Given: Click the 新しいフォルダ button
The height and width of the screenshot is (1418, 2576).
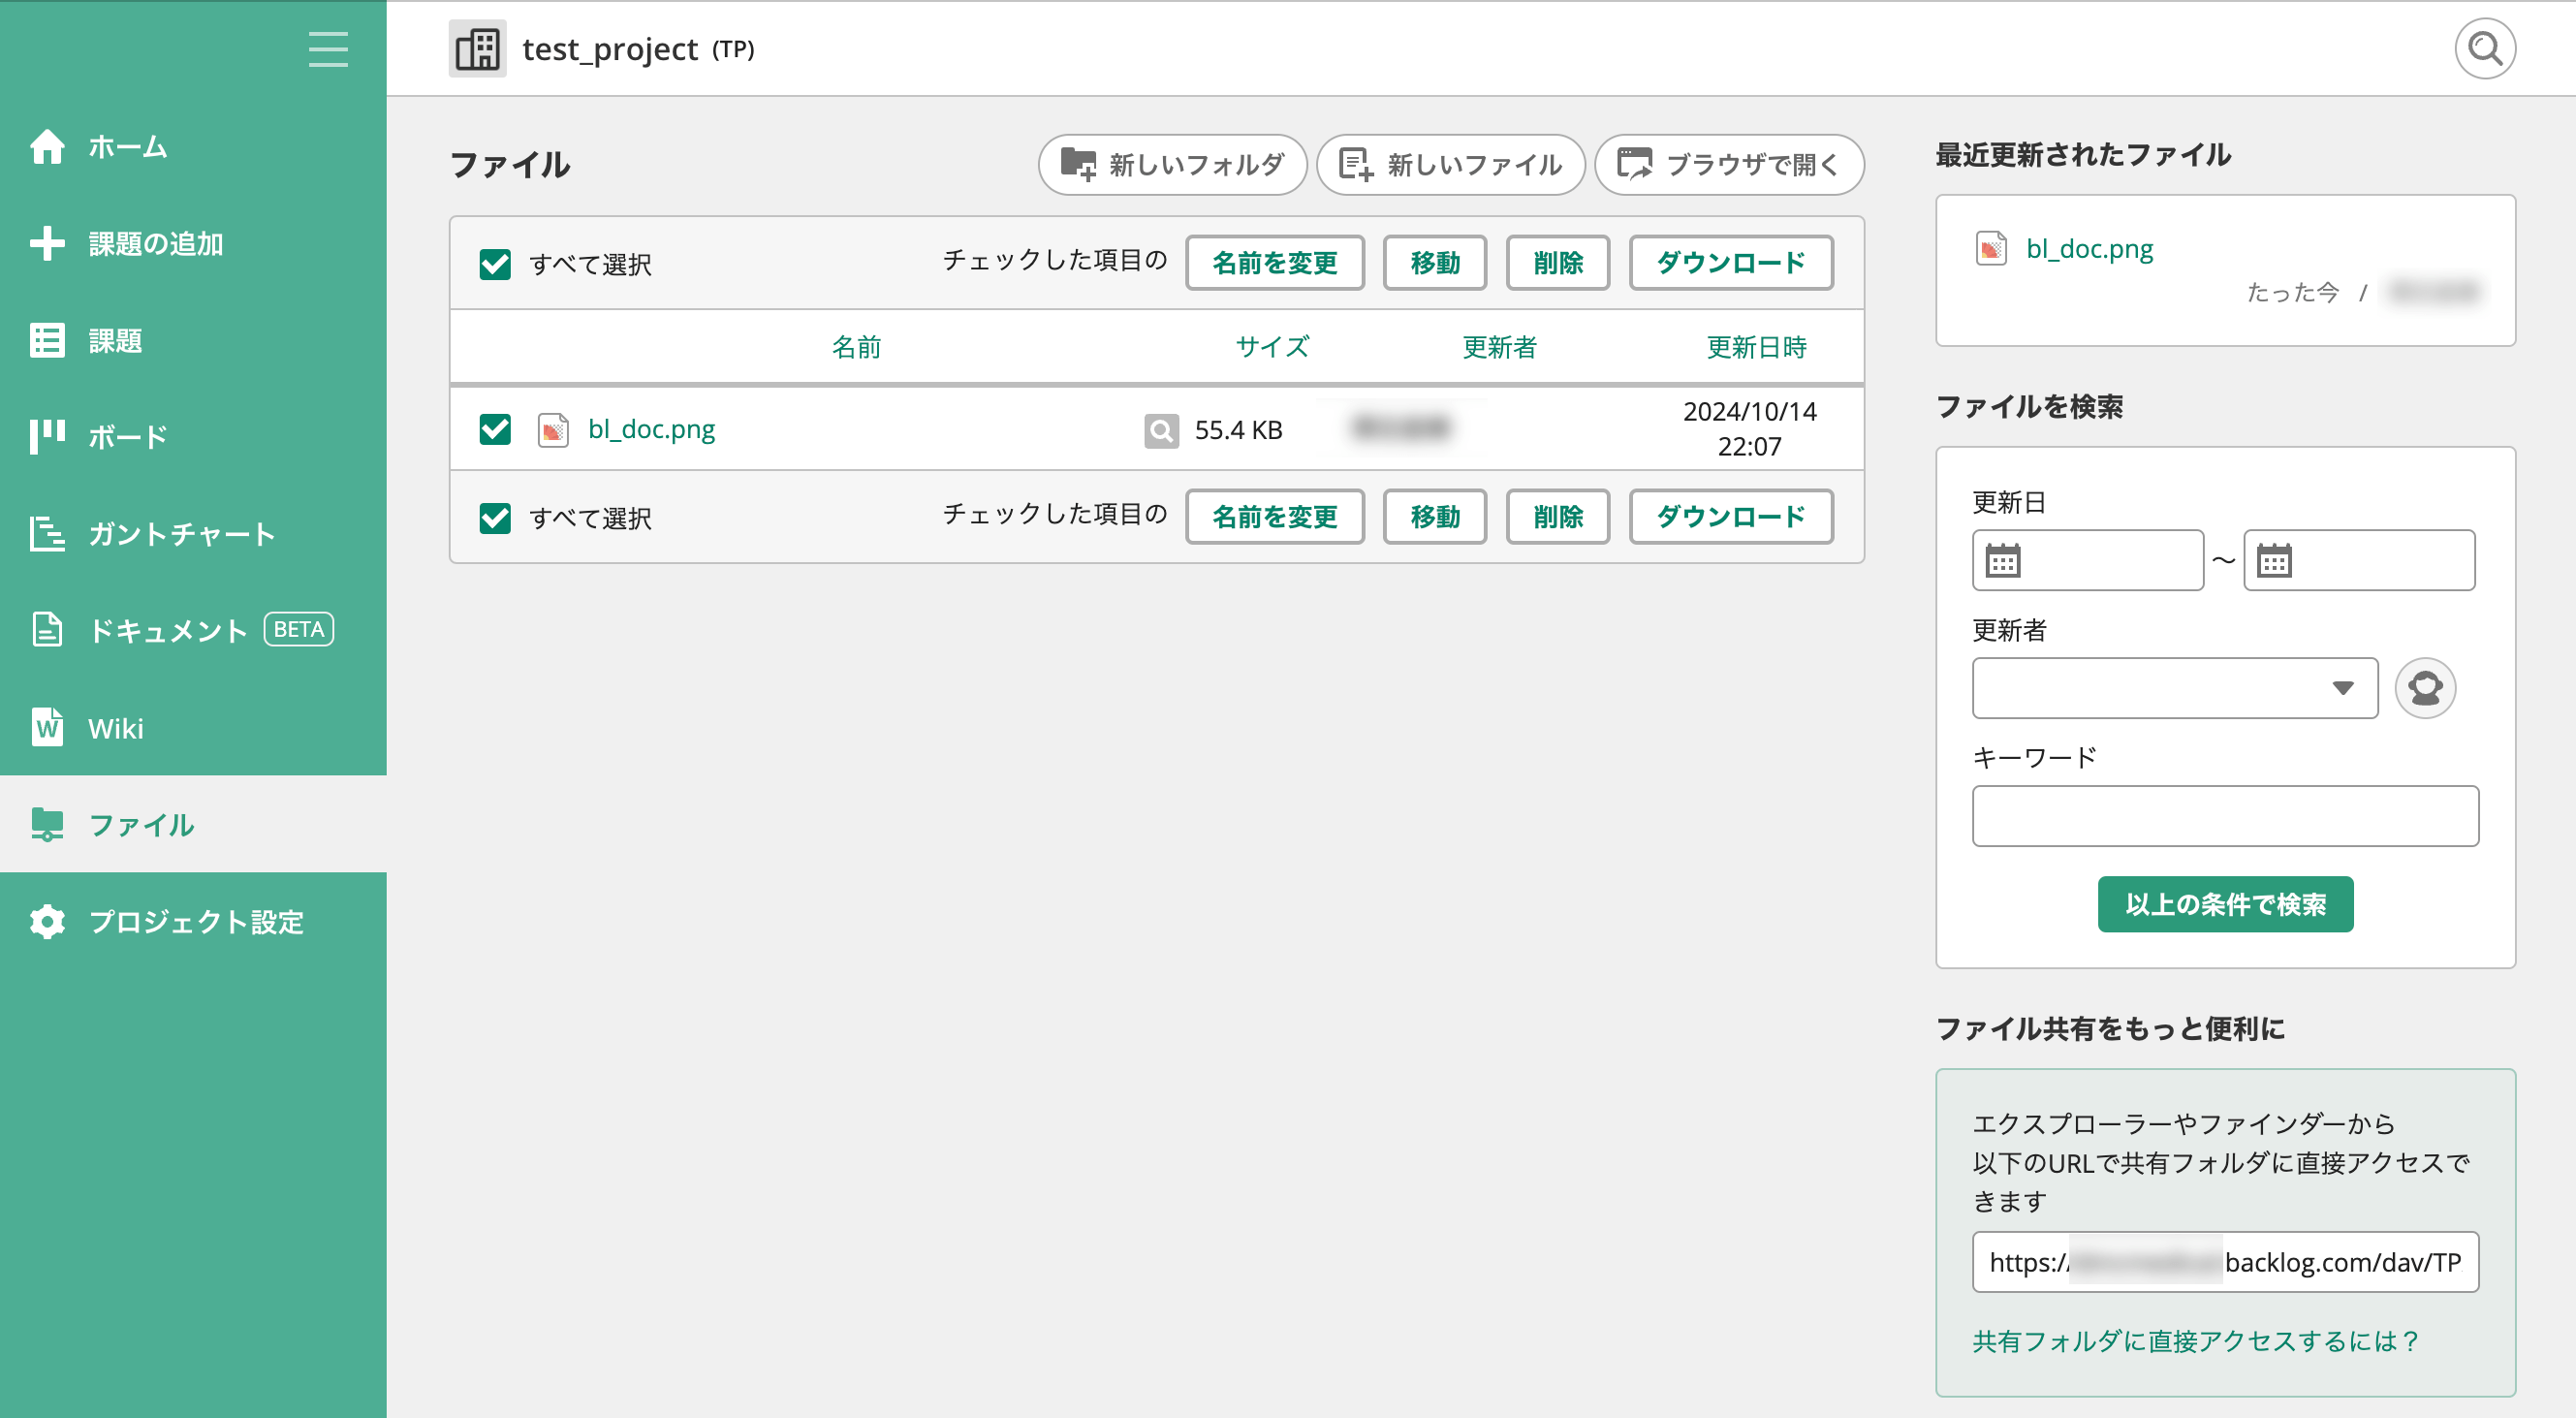Looking at the screenshot, I should tap(1172, 164).
